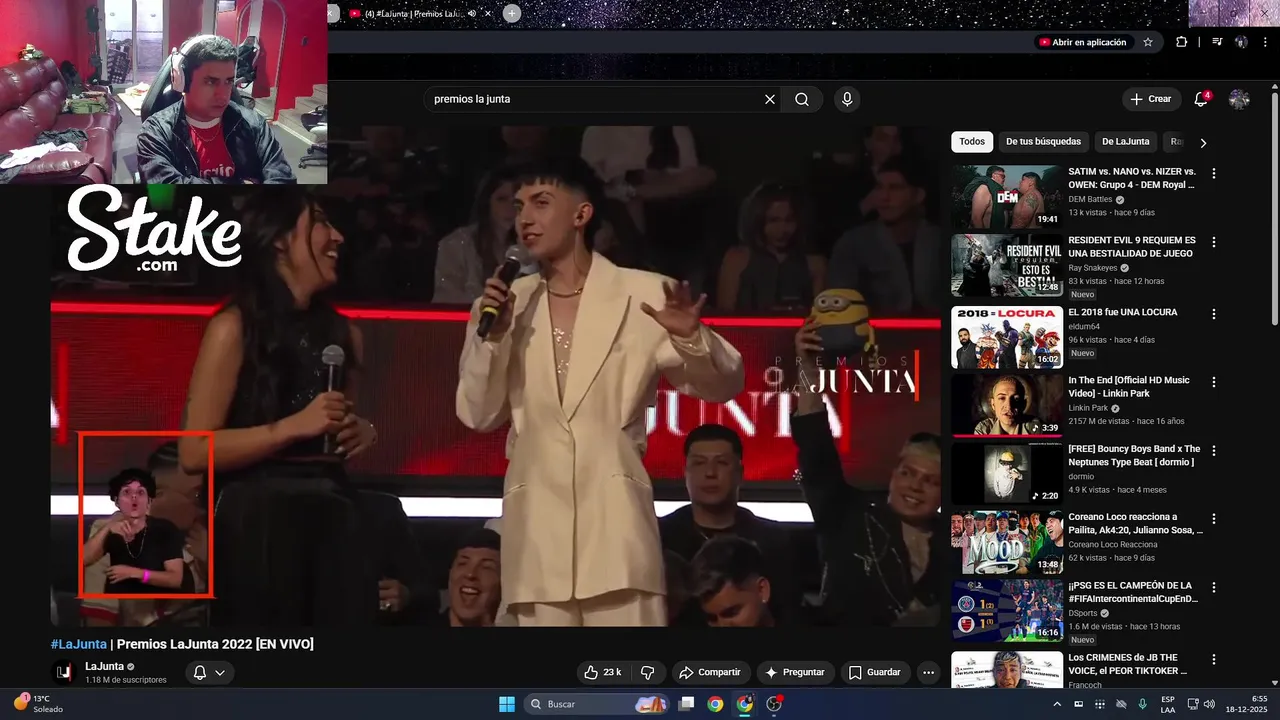
Task: Expand the notification bell dropdown for LaJunta
Action: tap(219, 672)
